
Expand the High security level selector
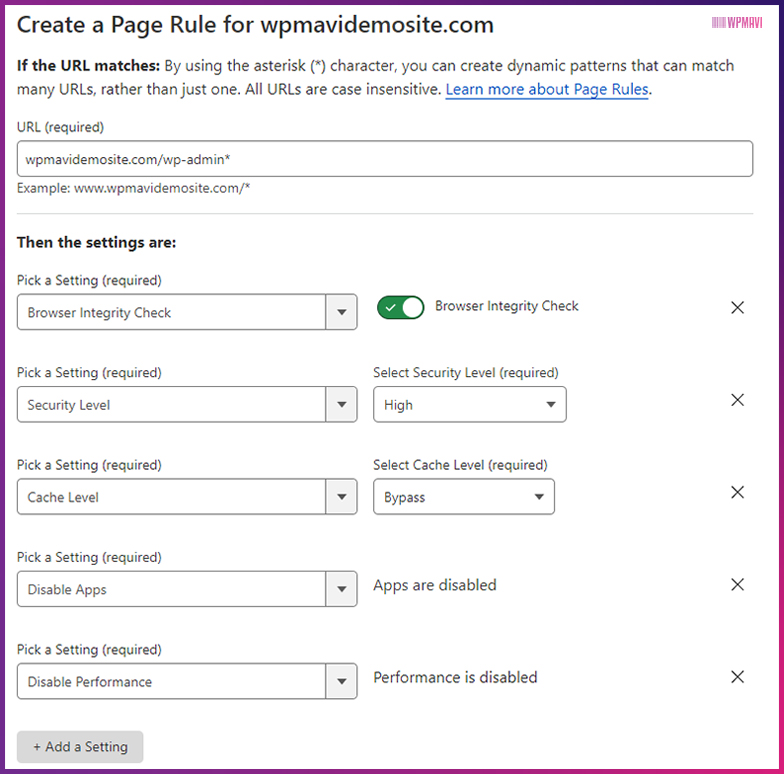[470, 404]
